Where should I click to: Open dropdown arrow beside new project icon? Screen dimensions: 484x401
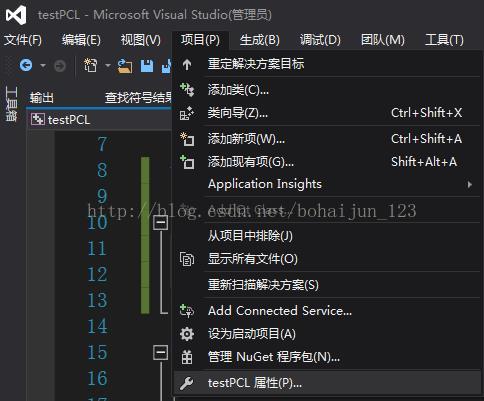click(x=108, y=65)
